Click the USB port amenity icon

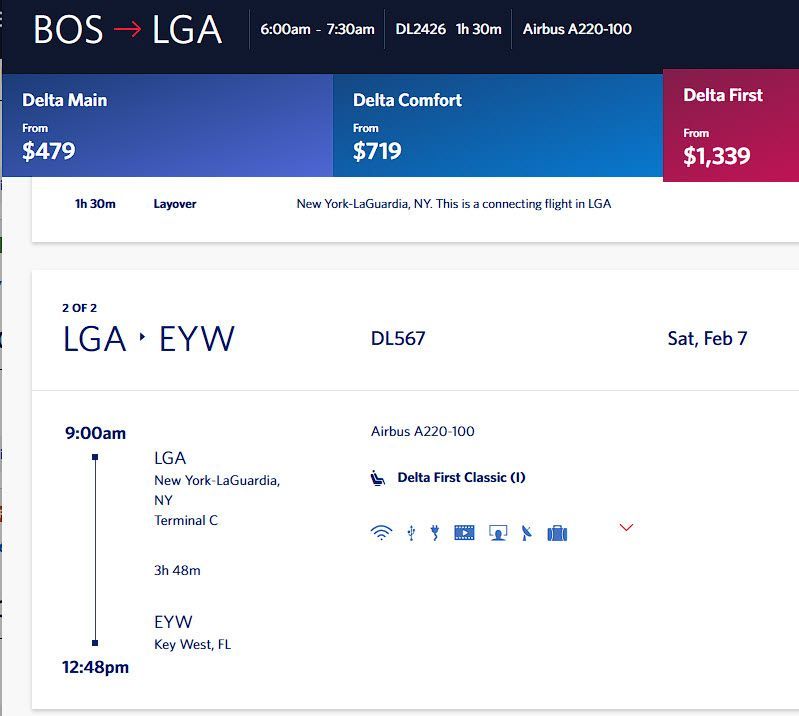coord(411,533)
